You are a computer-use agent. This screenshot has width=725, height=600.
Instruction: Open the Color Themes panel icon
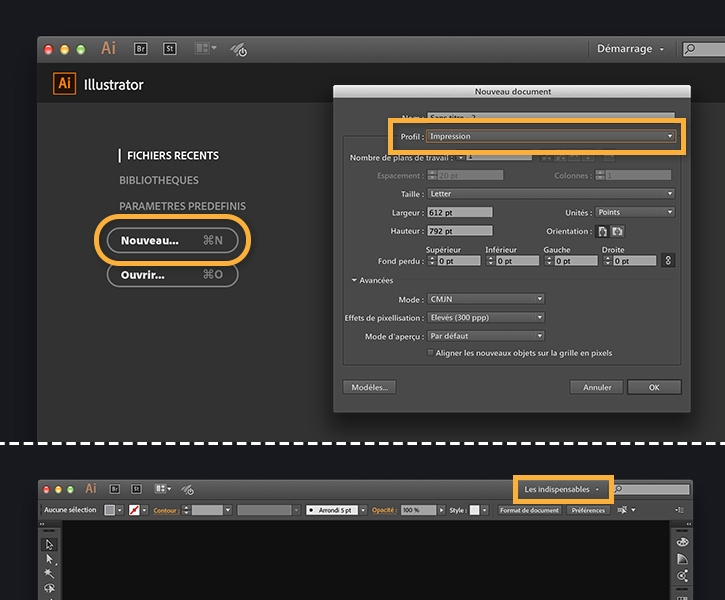tap(682, 576)
